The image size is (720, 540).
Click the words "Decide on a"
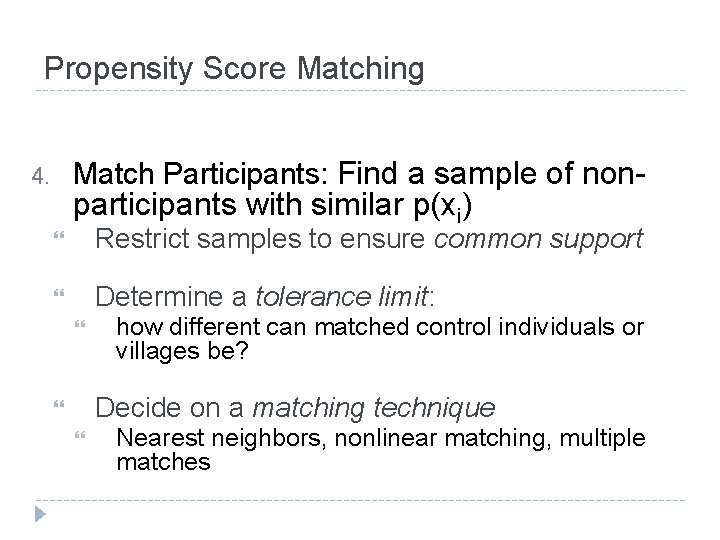click(x=170, y=408)
